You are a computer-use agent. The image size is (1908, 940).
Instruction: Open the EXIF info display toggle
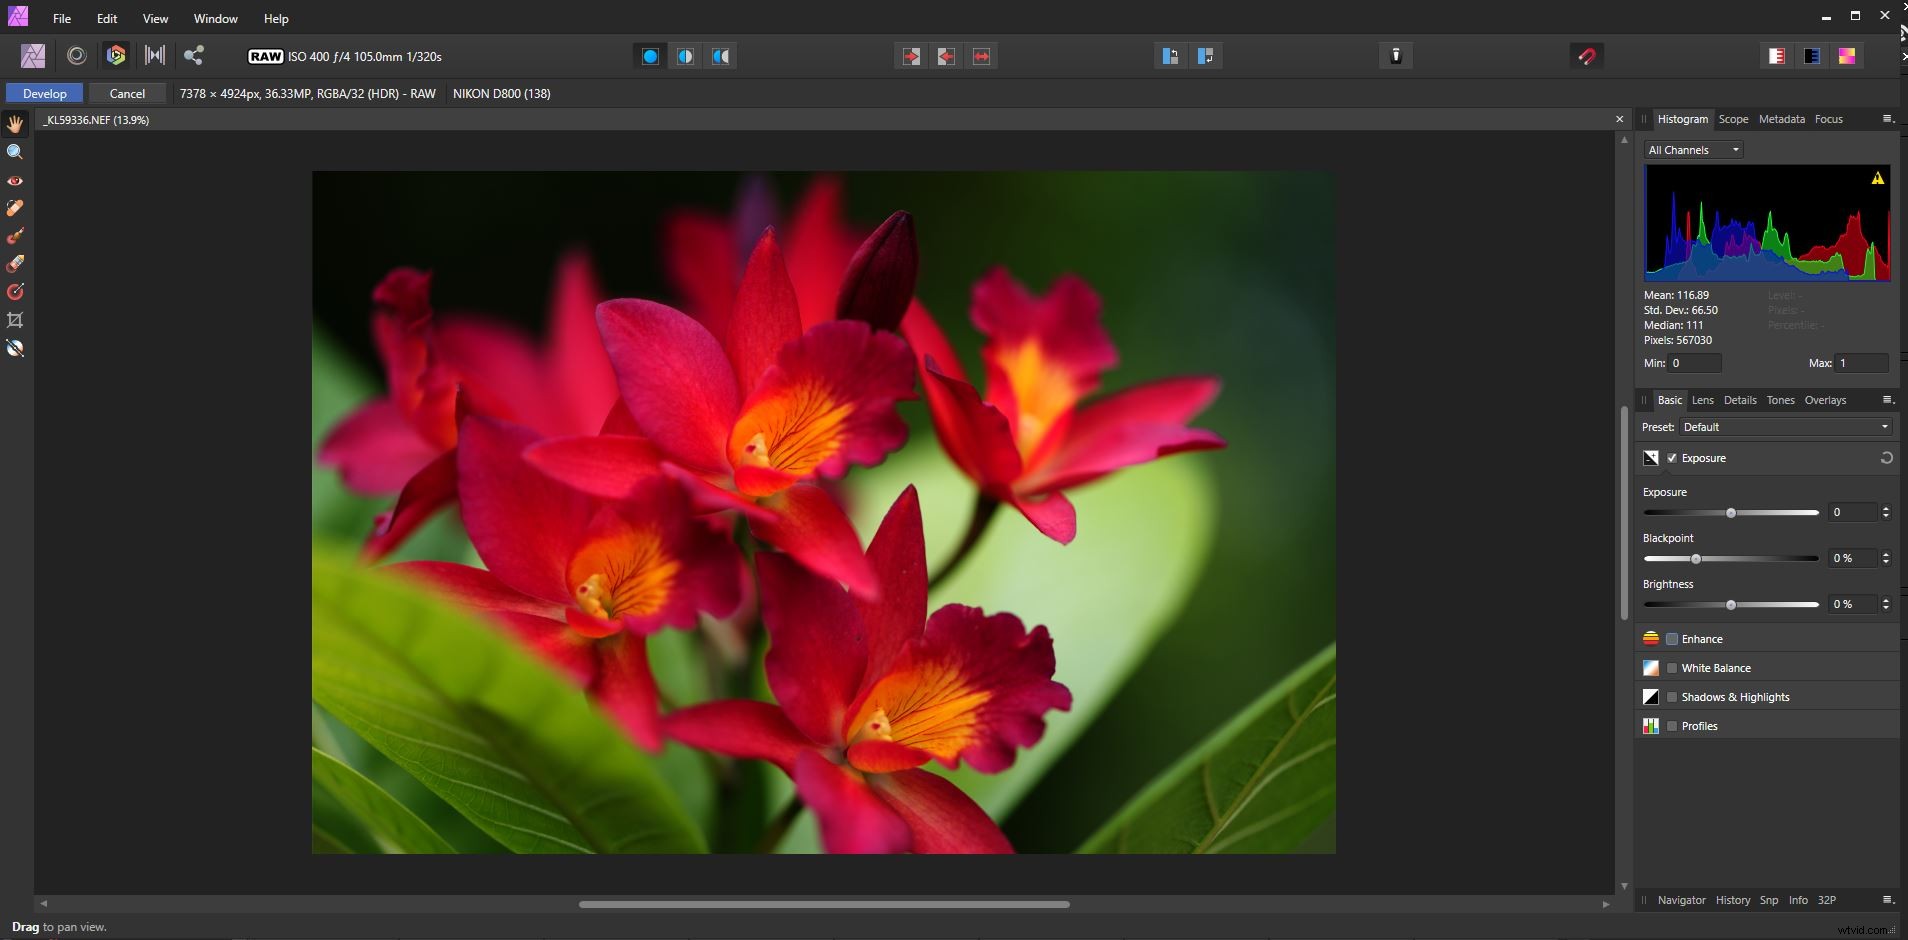pyautogui.click(x=1396, y=56)
